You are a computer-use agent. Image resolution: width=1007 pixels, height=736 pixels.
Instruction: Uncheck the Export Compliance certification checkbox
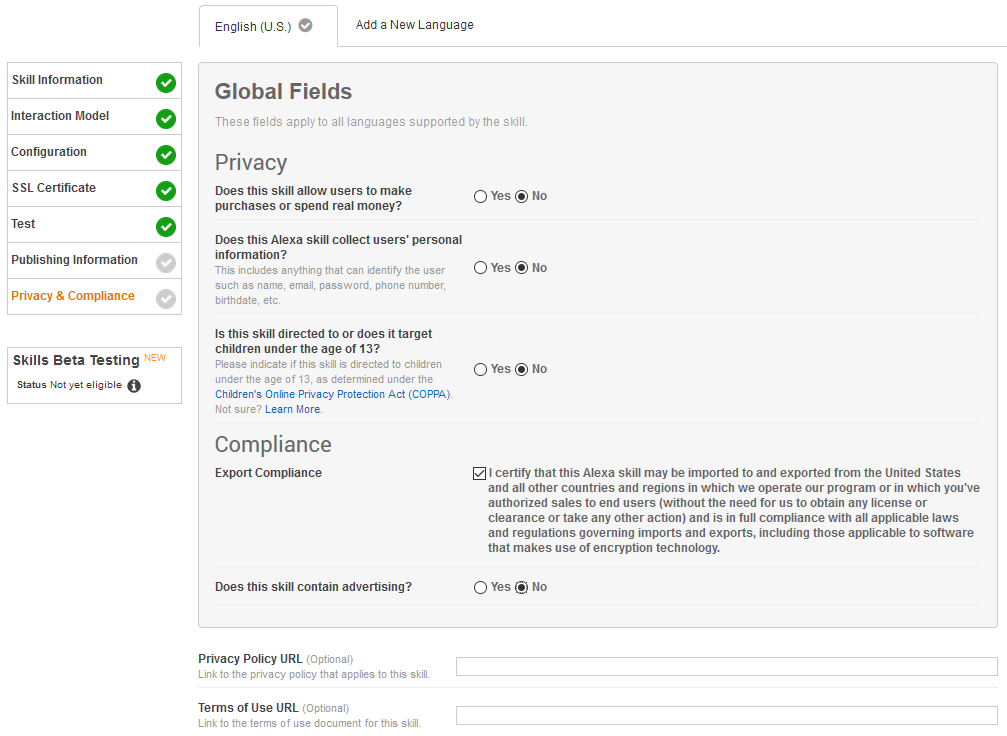tap(479, 473)
